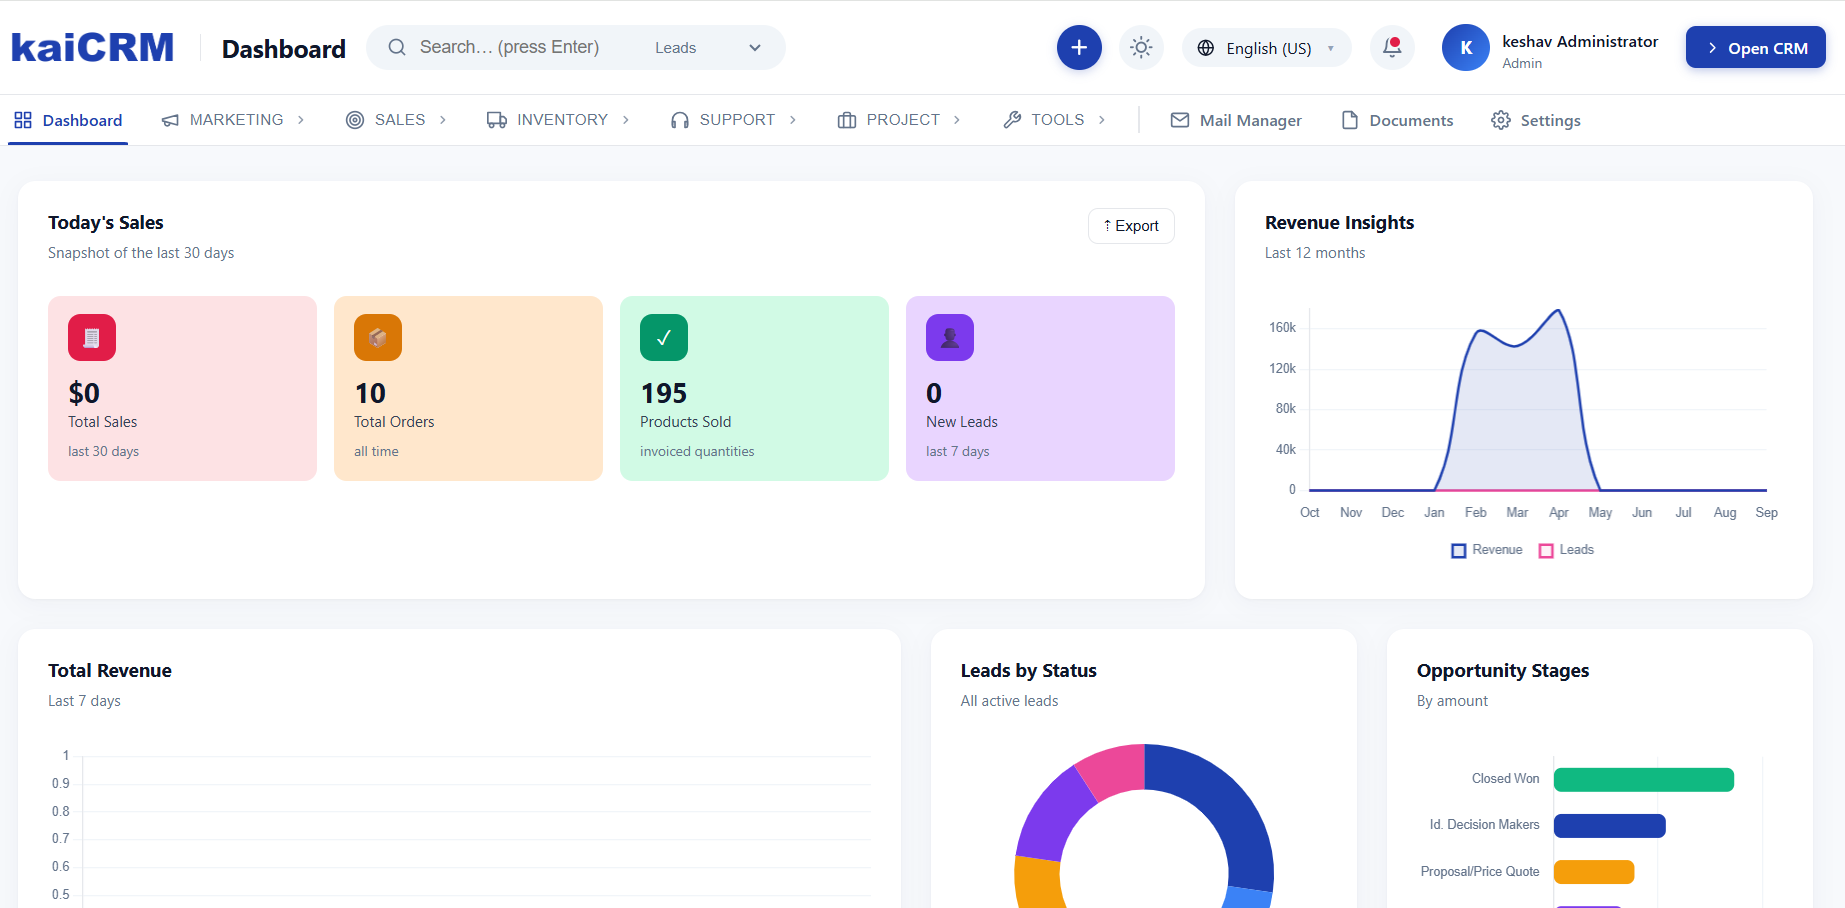1845x908 pixels.
Task: Click the blue plus quick-add button
Action: tap(1079, 47)
